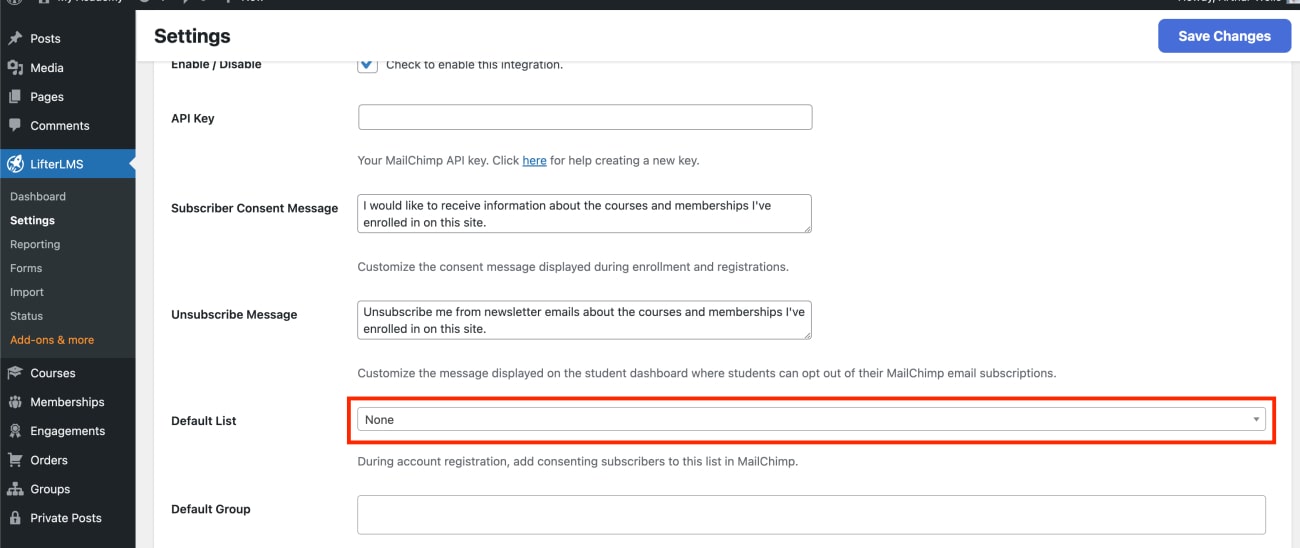
Task: Click the Pages icon in the sidebar
Action: [15, 97]
